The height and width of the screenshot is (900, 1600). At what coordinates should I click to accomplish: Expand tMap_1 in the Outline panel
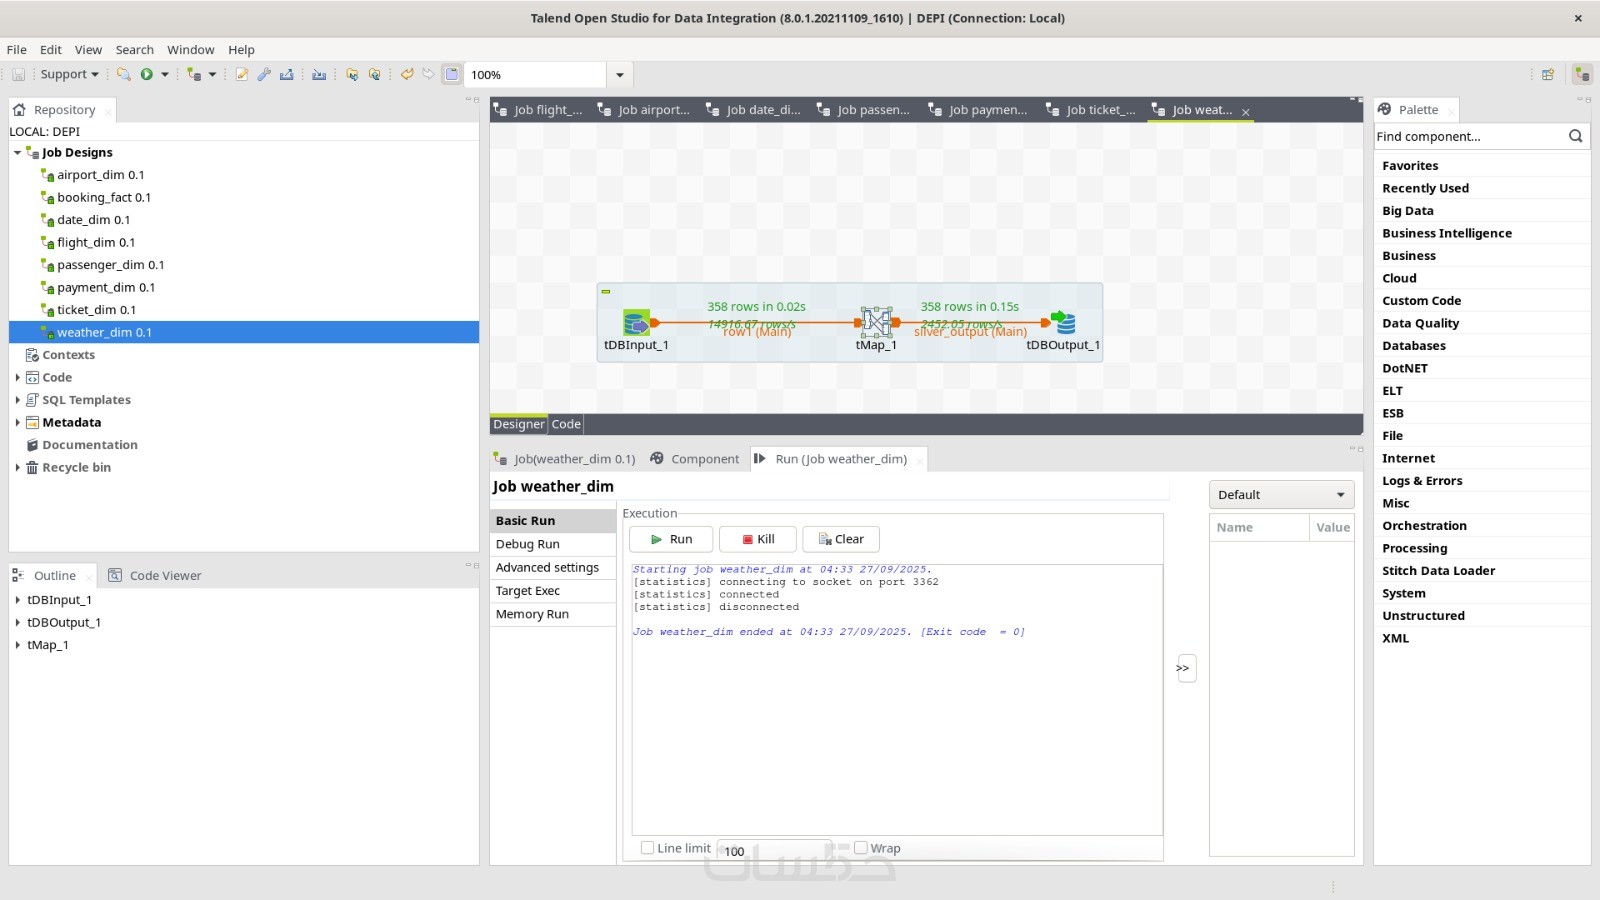(18, 645)
